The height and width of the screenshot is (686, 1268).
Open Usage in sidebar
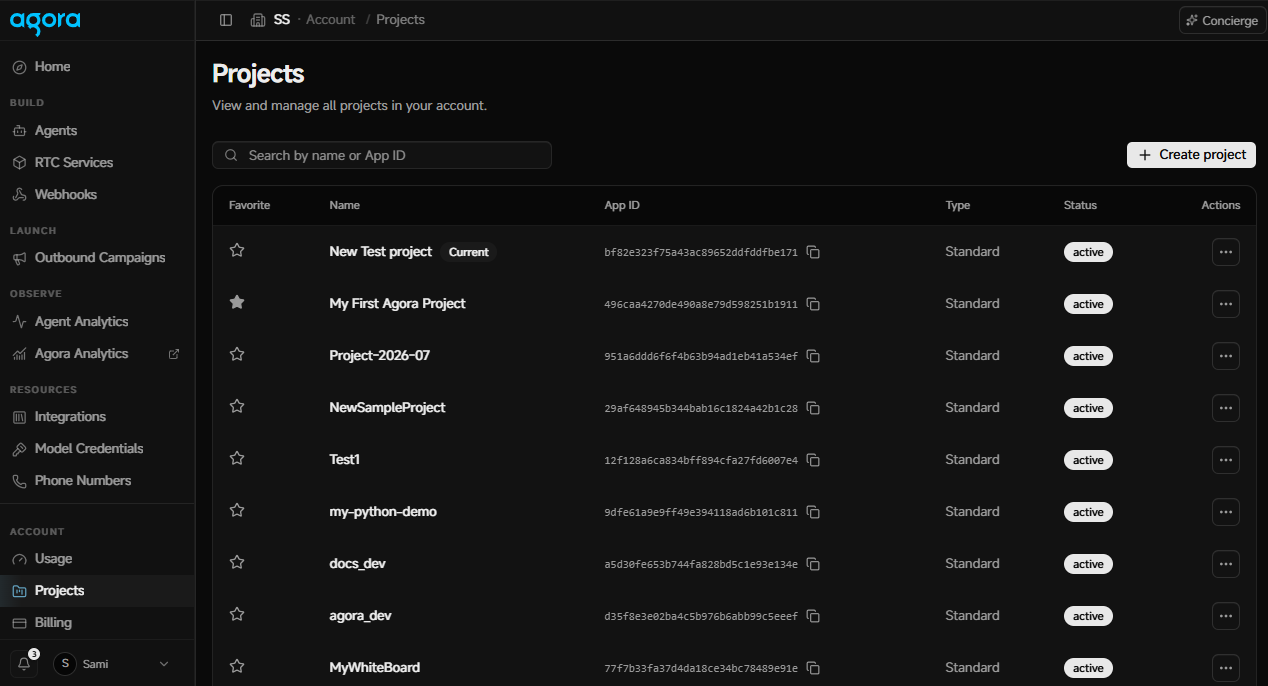point(97,559)
